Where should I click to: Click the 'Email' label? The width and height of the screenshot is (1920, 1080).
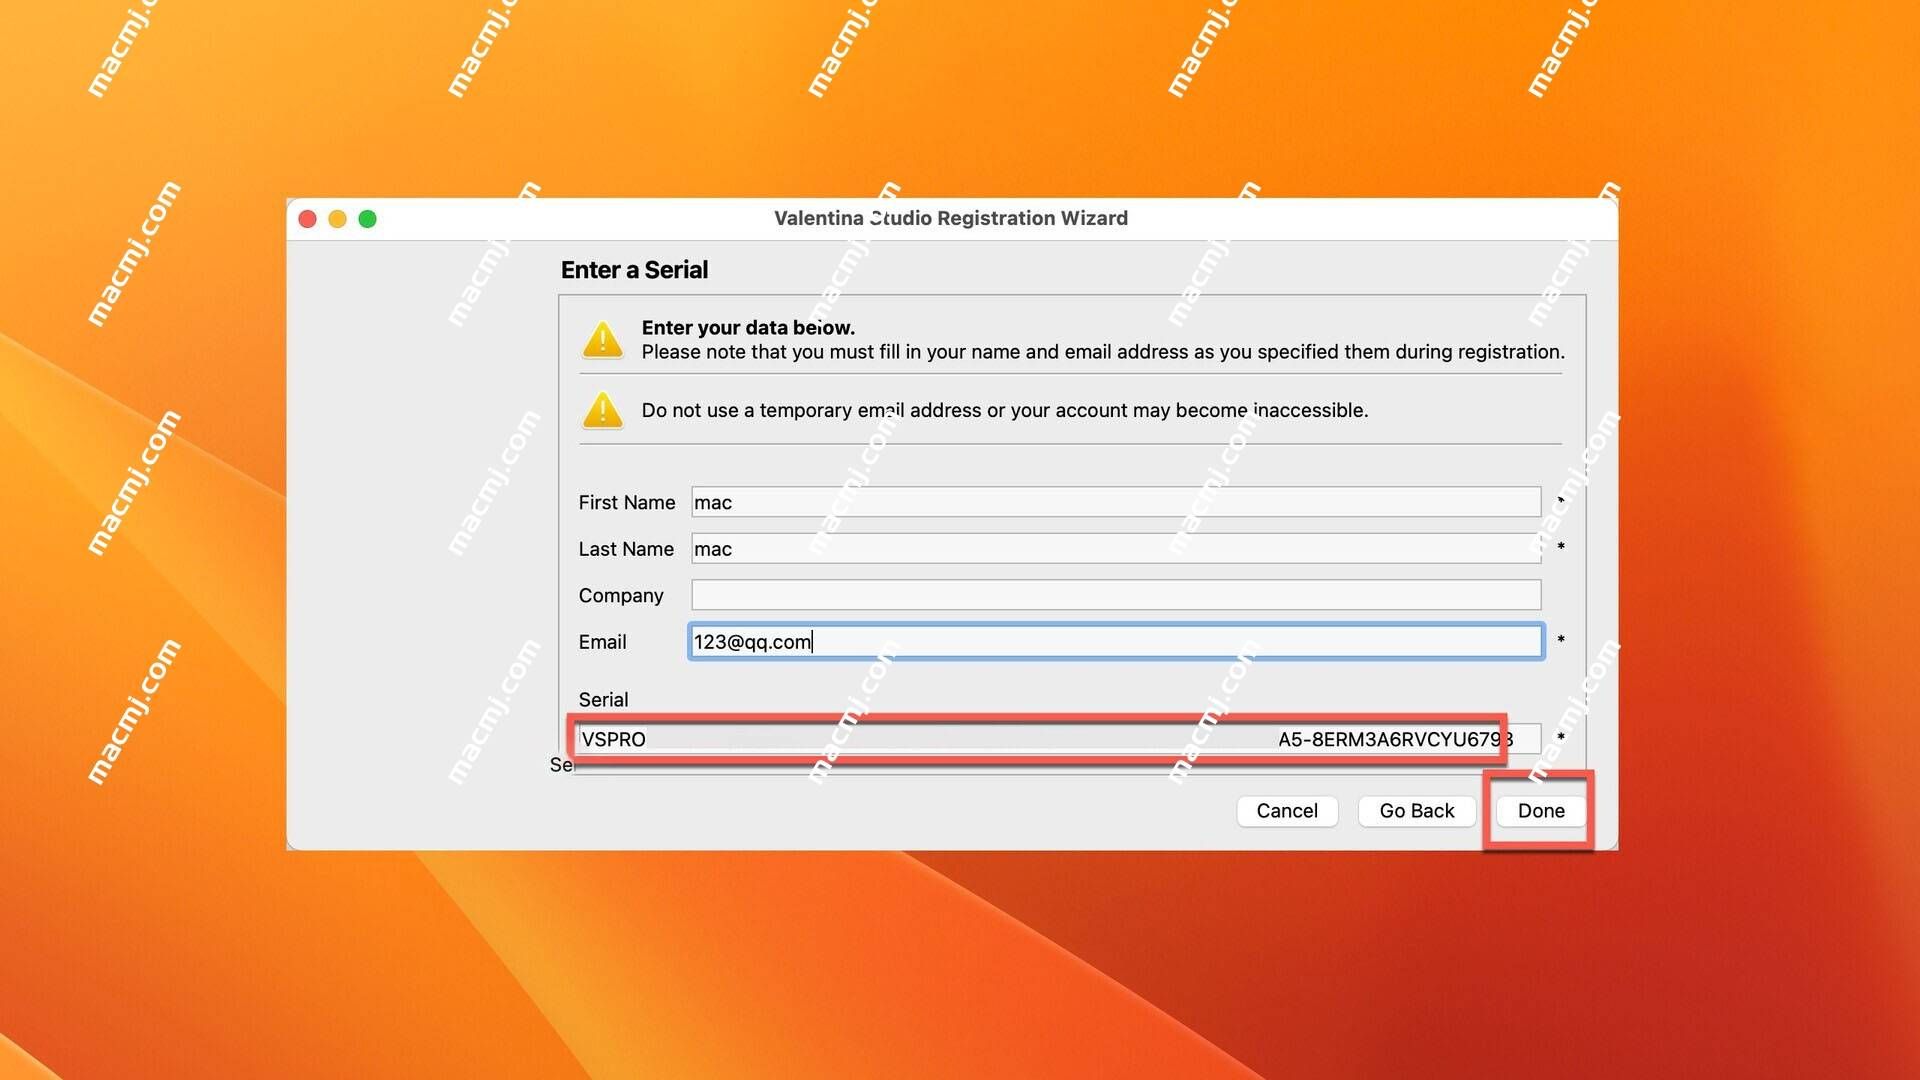(602, 642)
